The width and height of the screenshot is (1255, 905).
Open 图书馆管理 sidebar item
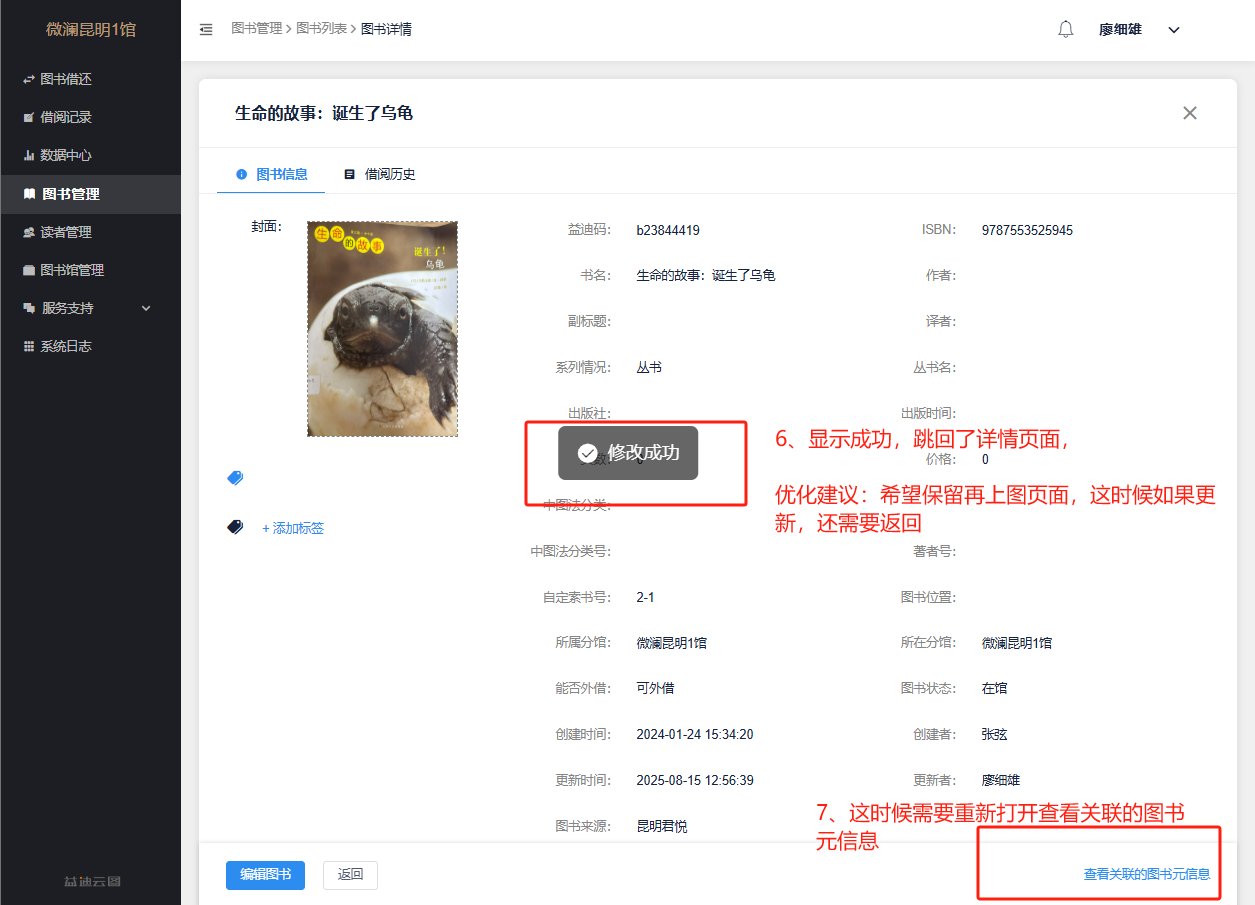pos(72,270)
